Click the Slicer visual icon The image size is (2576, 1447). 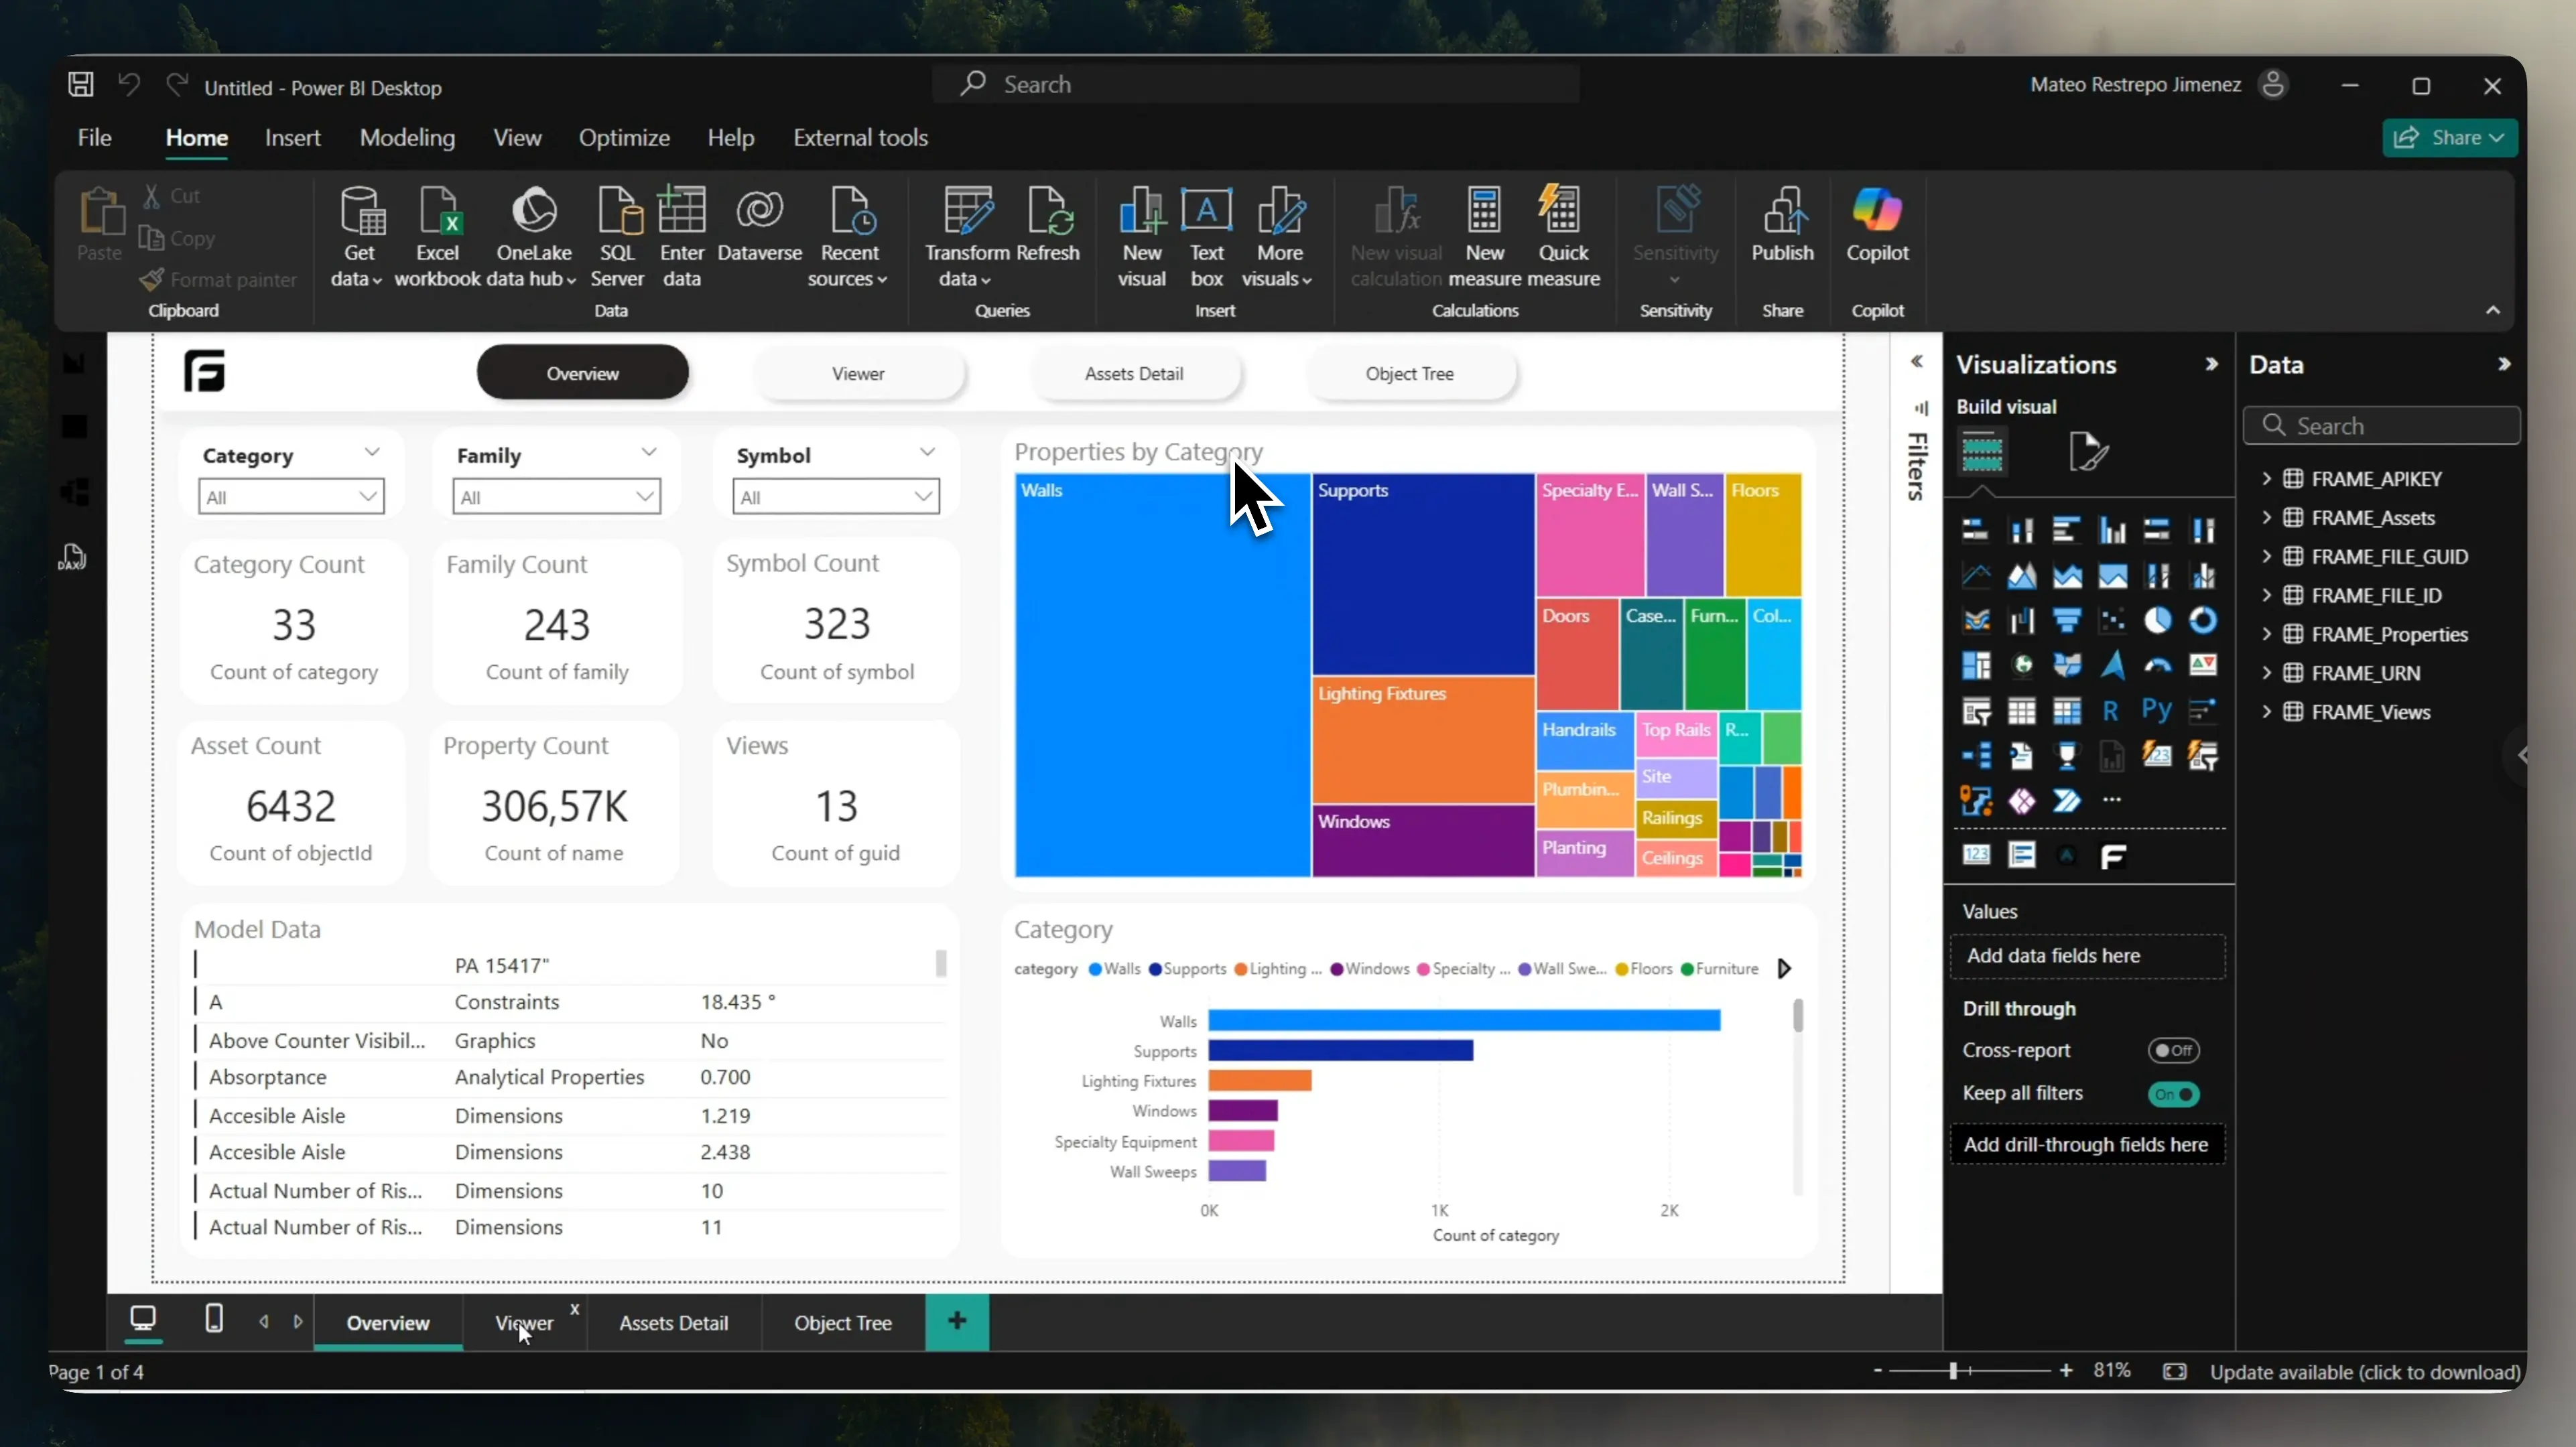(x=1977, y=711)
